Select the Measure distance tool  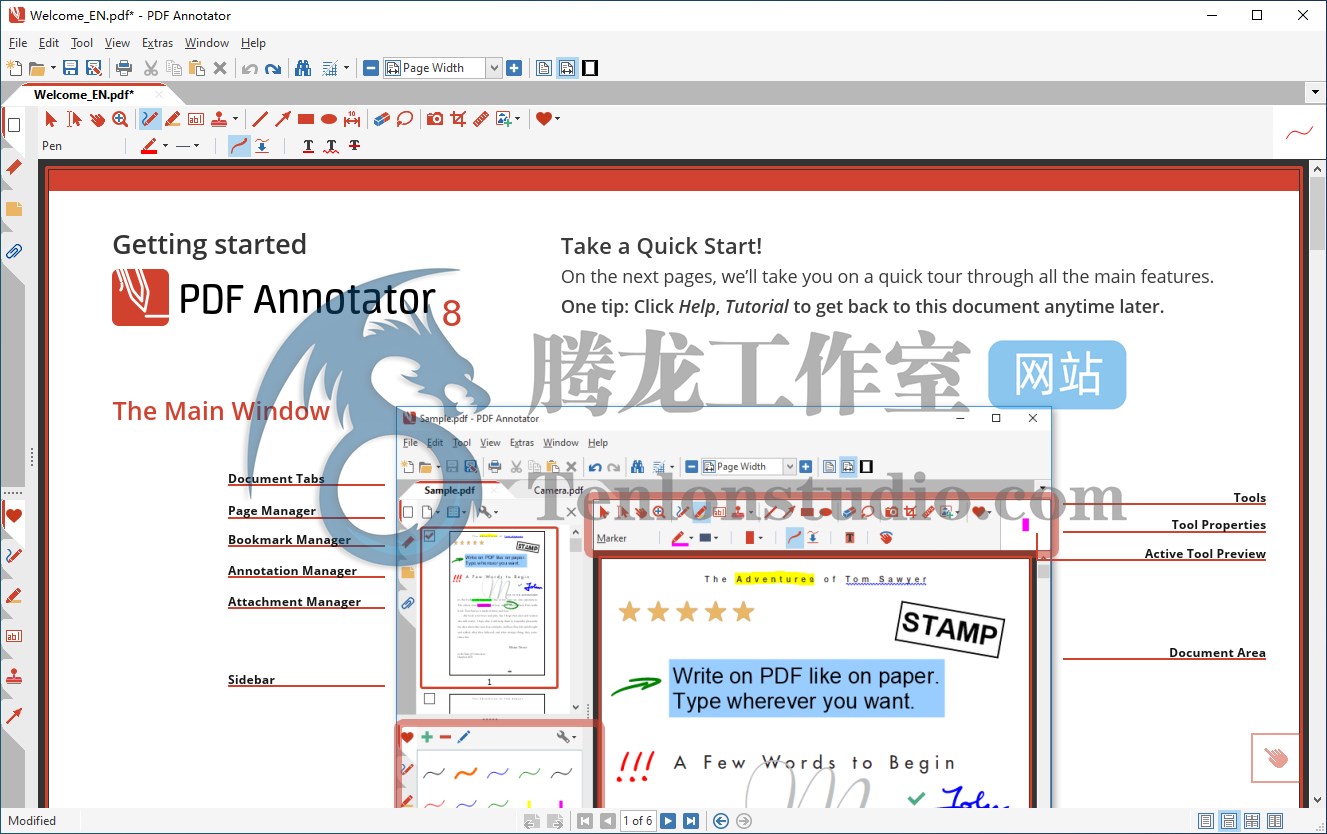tap(352, 119)
